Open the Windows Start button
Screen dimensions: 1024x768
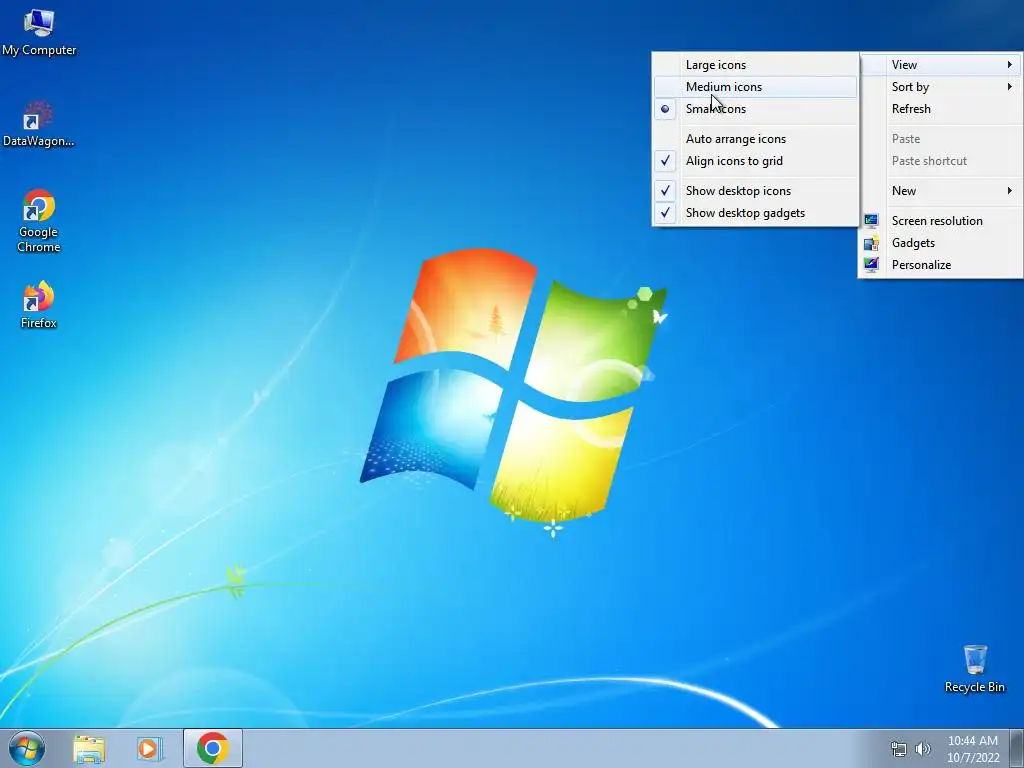click(27, 748)
